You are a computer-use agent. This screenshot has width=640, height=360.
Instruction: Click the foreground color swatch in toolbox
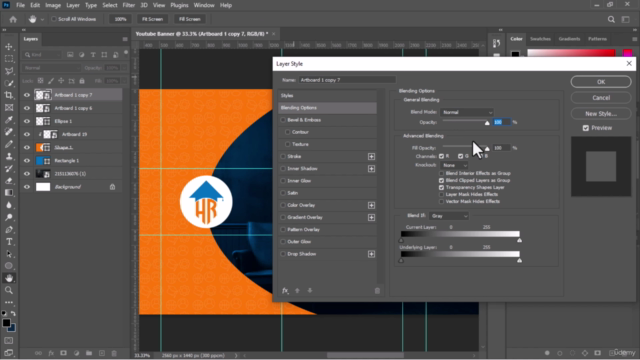point(6,323)
